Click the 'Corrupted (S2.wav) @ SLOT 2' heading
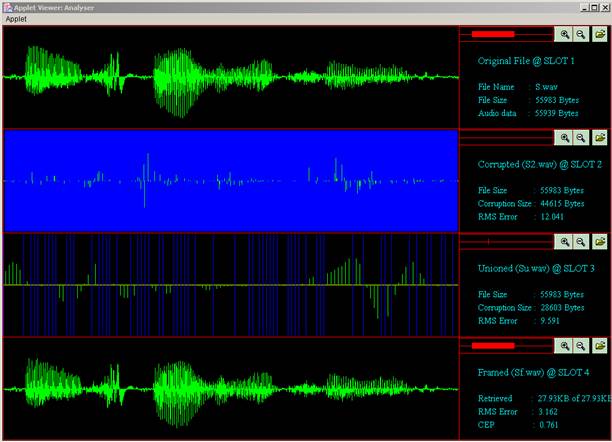 click(x=540, y=164)
